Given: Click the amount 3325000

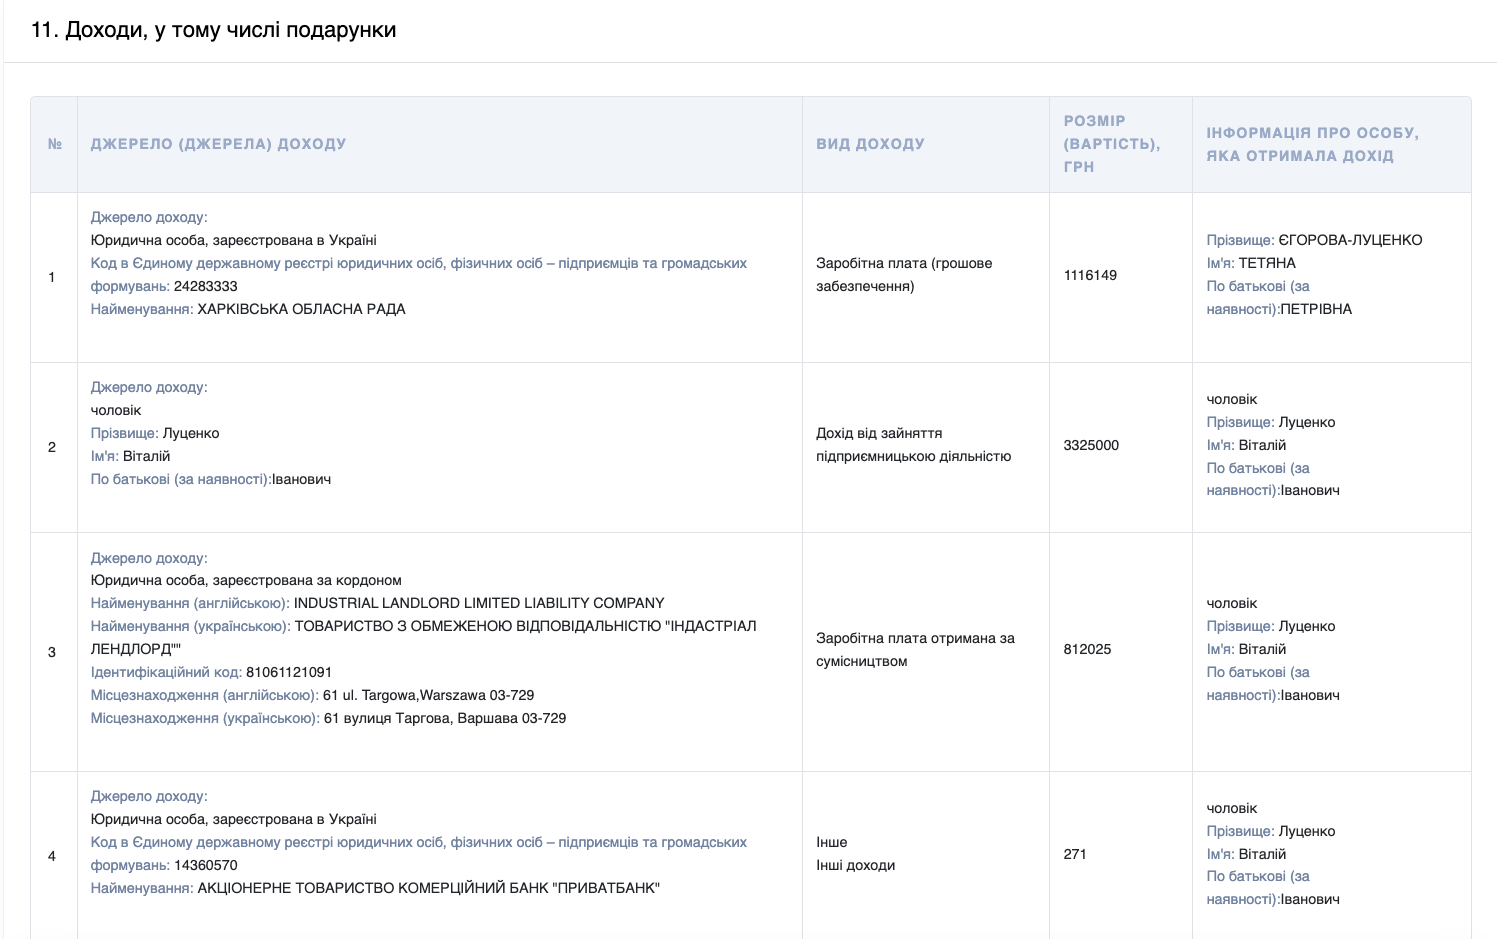Looking at the screenshot, I should point(1091,445).
